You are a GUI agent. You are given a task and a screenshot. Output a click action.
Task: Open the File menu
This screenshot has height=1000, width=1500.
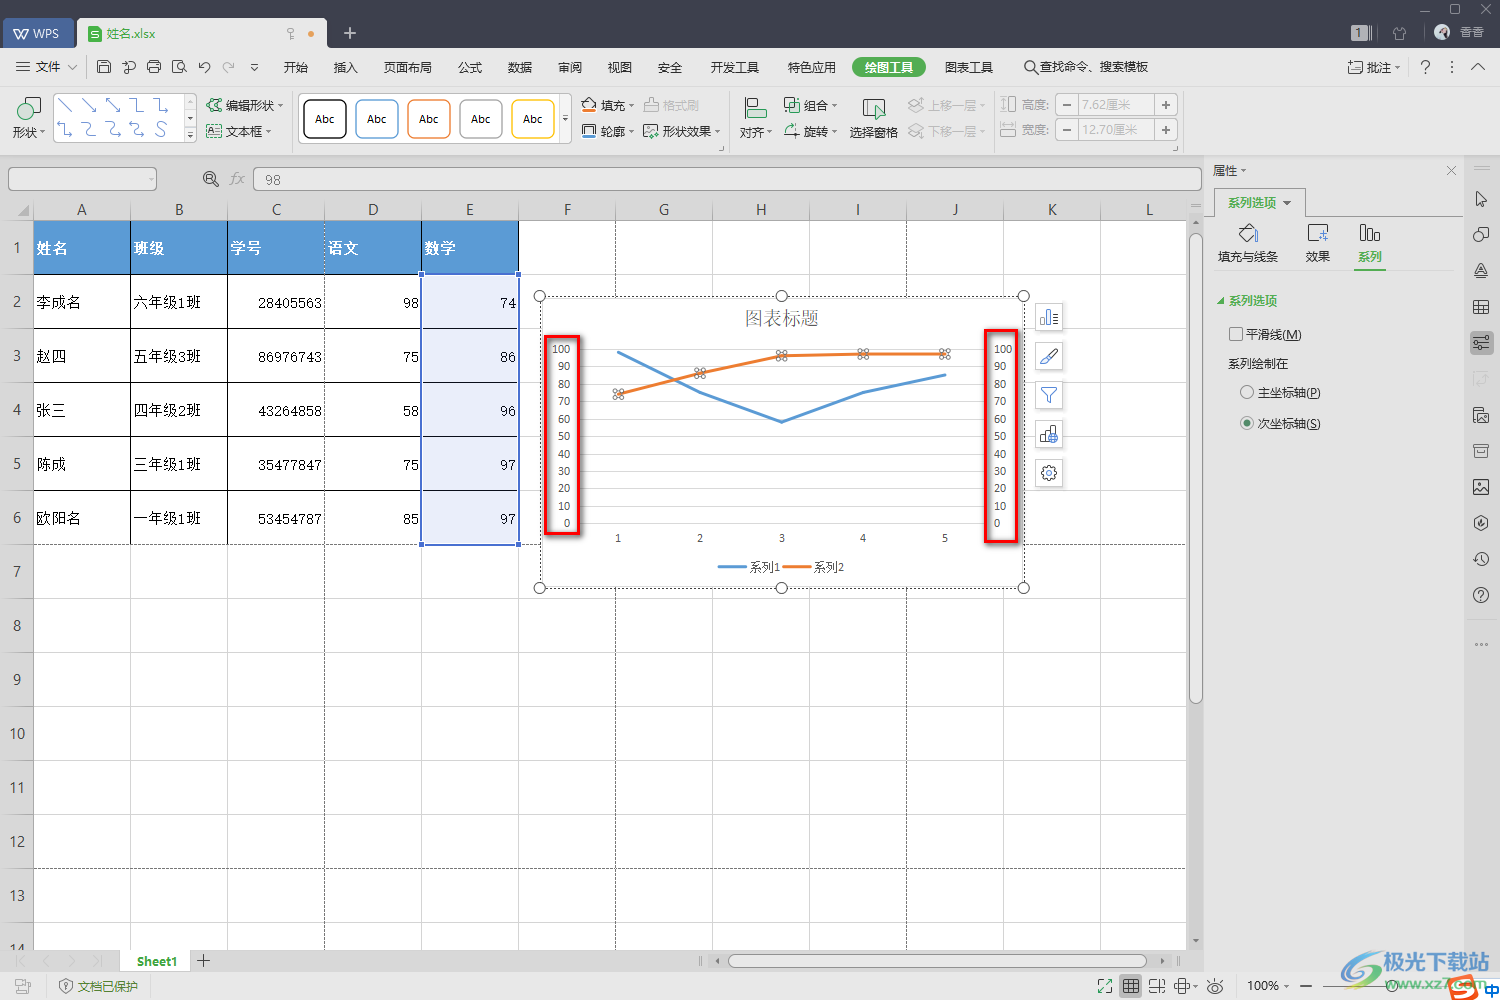(46, 67)
